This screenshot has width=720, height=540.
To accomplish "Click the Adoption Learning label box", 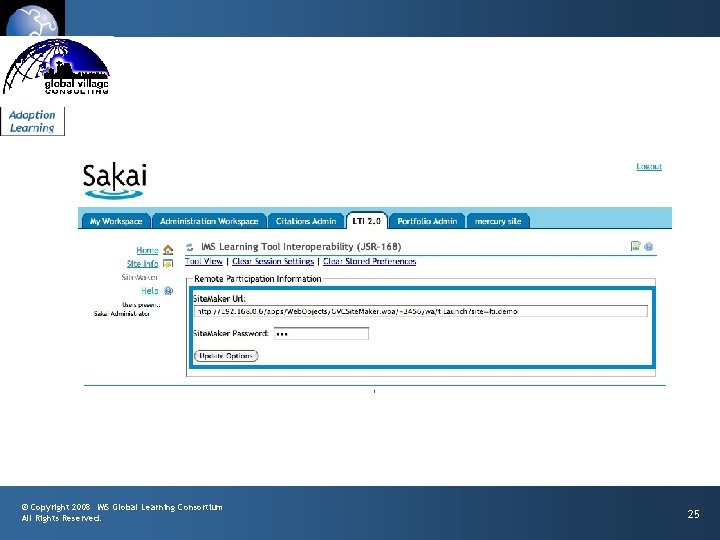I will click(32, 121).
